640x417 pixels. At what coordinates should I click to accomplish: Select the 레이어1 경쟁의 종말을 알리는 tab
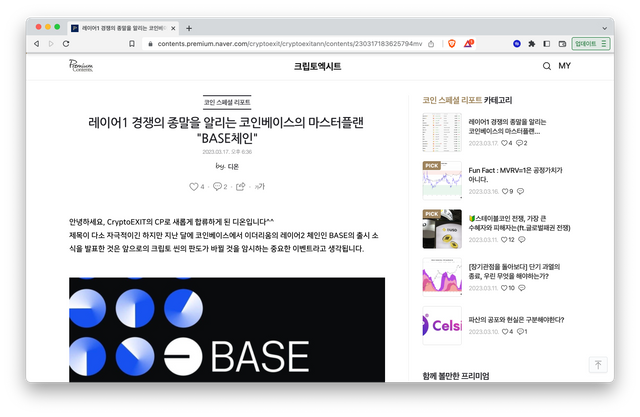(123, 28)
